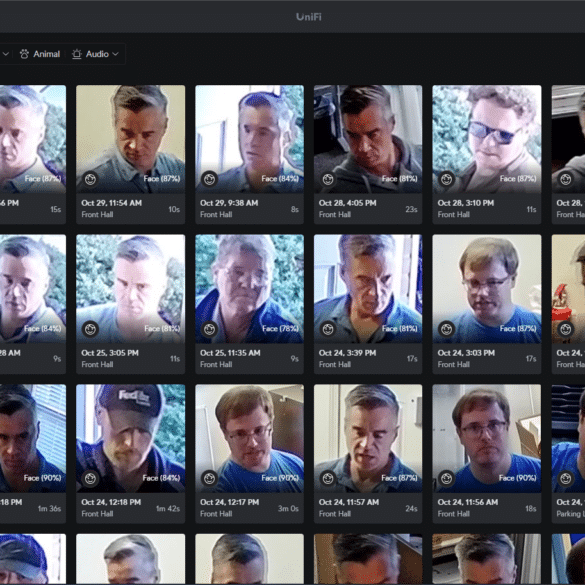Click the '8s' duration label

point(295,209)
